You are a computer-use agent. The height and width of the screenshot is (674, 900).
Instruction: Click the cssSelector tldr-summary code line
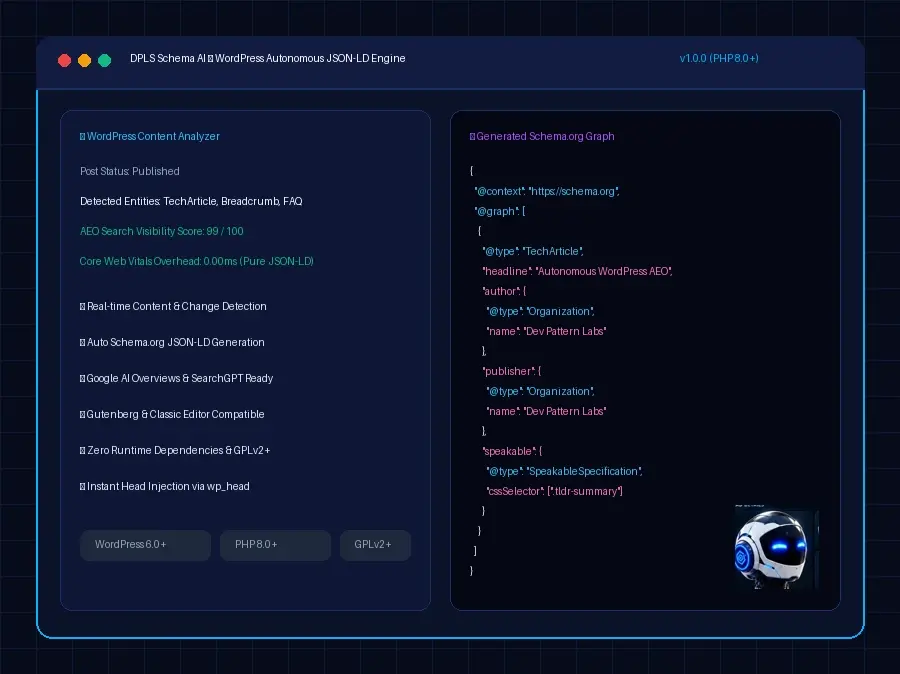pos(554,491)
